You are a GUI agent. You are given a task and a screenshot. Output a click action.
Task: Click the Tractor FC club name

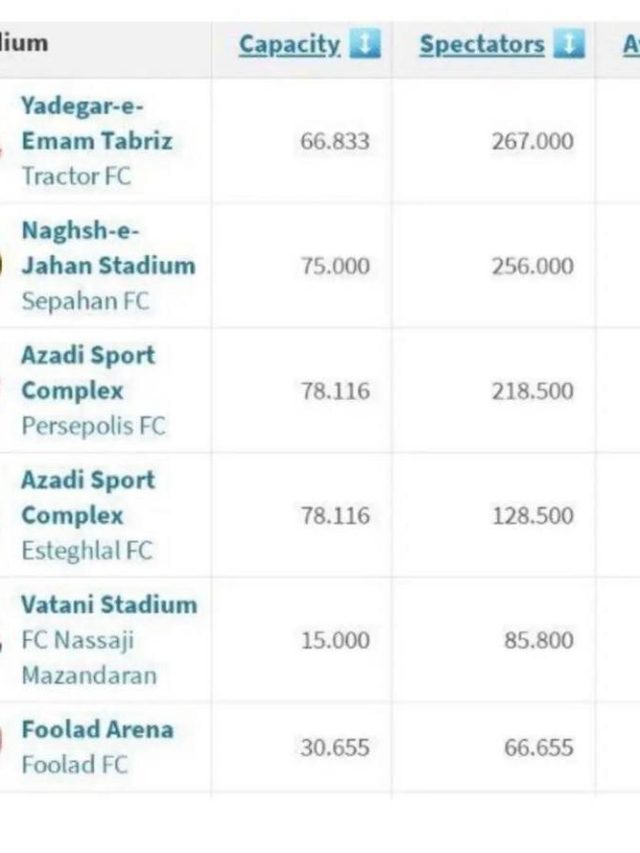[76, 176]
